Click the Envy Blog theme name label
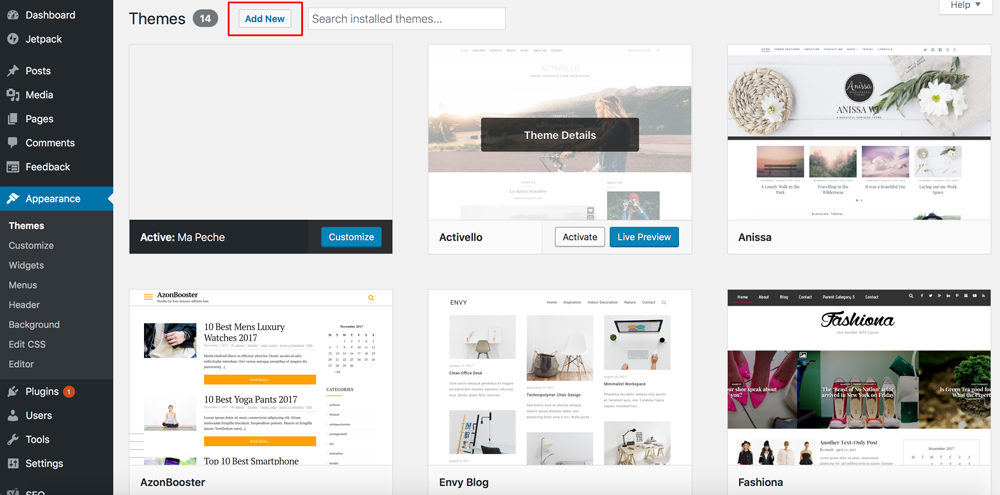Viewport: 1000px width, 495px height. click(464, 482)
